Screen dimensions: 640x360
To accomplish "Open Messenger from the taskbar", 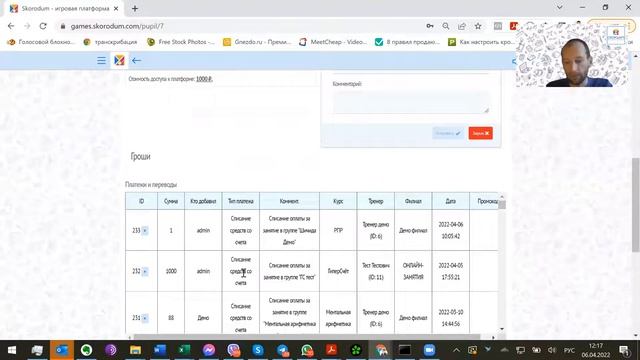I will click(x=209, y=350).
